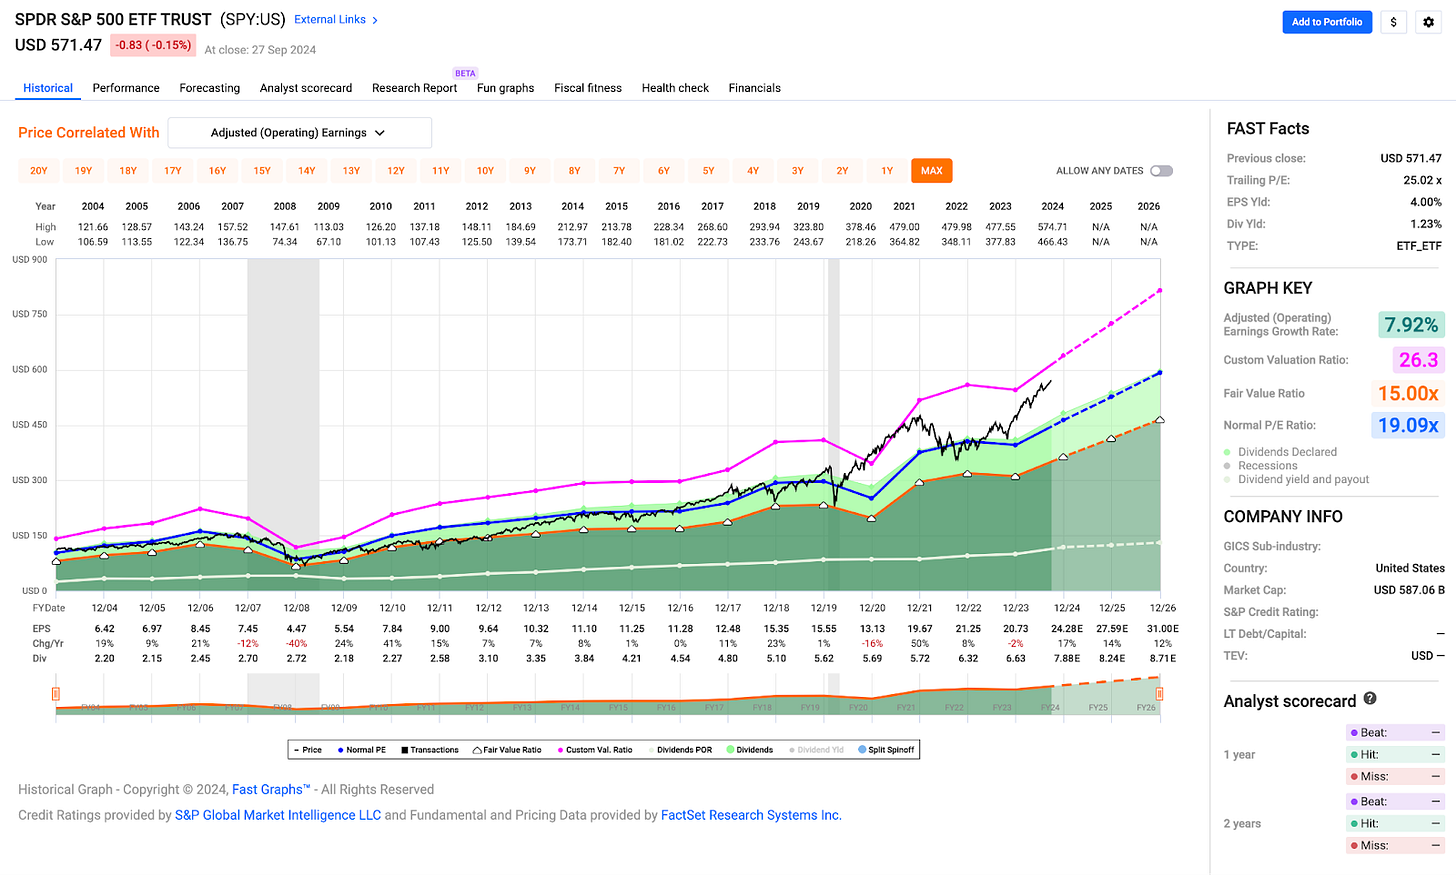This screenshot has height=875, width=1456.
Task: Open the S&P Global Market Intelligence LLC link
Action: click(x=278, y=815)
